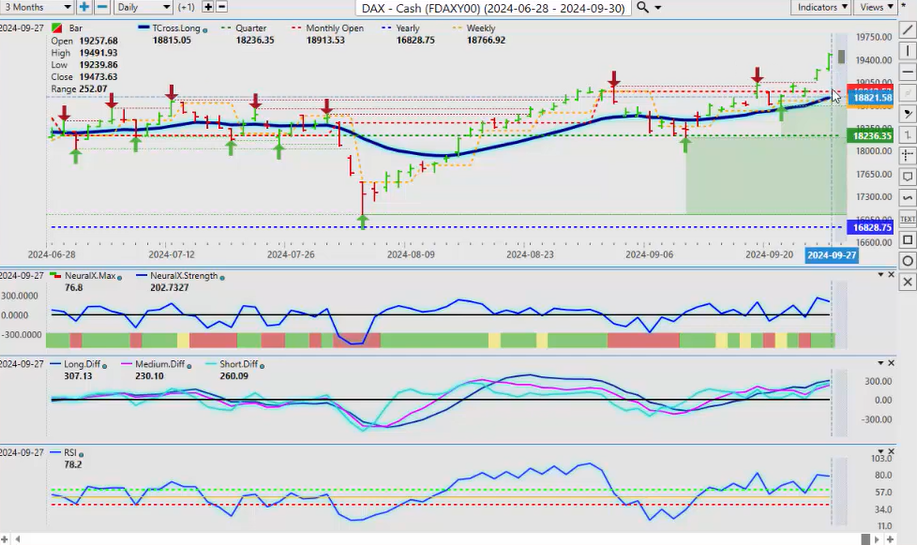Select the crosshair cursor tool
Viewport: 917px width, 545px height.
pyautogui.click(x=908, y=156)
